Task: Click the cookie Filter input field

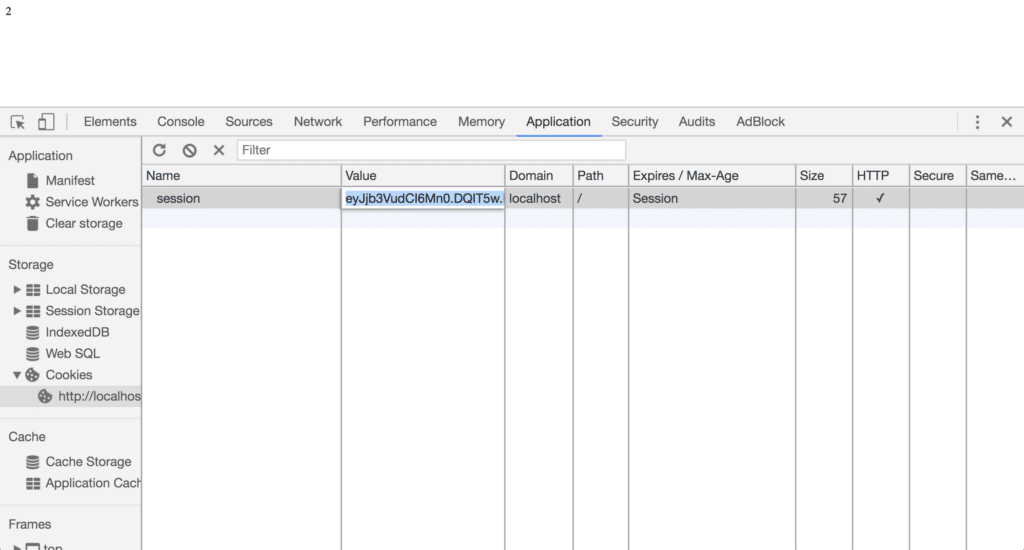Action: [x=431, y=150]
